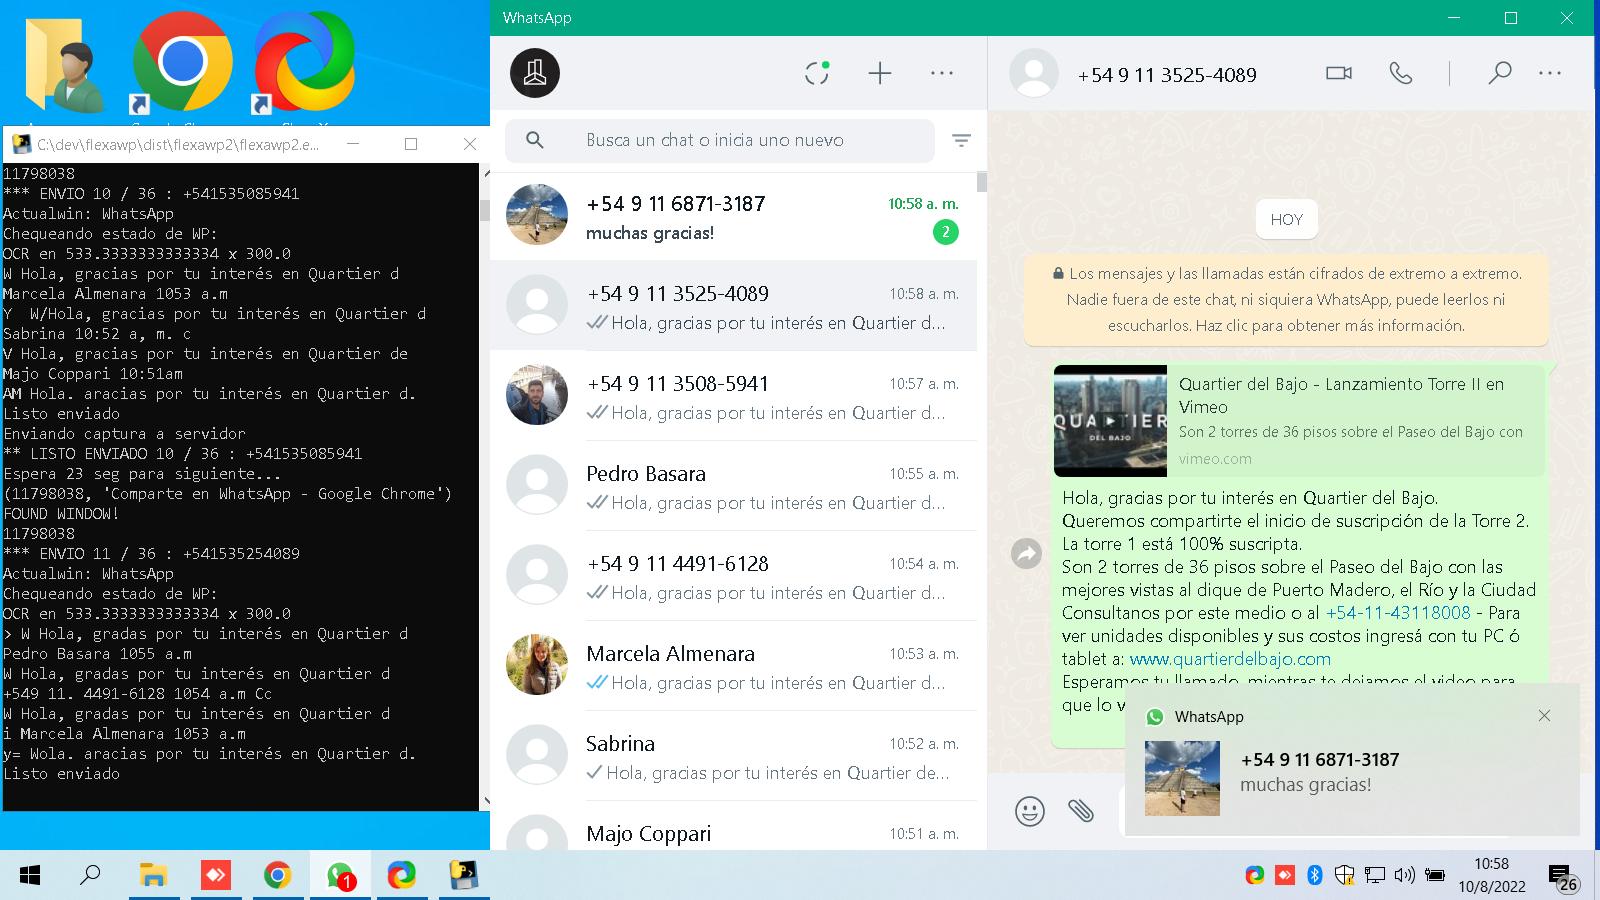Attach a file with the paperclip icon
The width and height of the screenshot is (1600, 900).
tap(1081, 810)
